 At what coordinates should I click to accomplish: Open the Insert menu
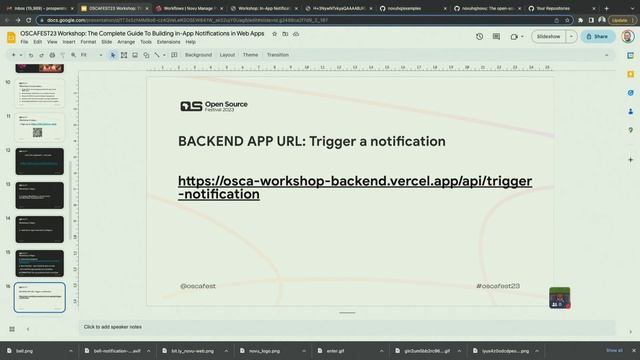(69, 42)
